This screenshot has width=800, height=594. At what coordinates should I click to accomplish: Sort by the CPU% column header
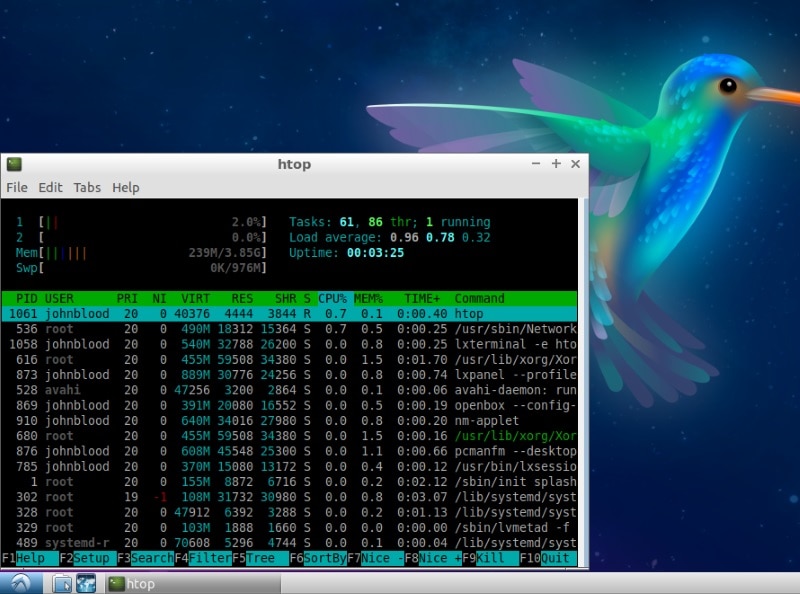pos(332,299)
